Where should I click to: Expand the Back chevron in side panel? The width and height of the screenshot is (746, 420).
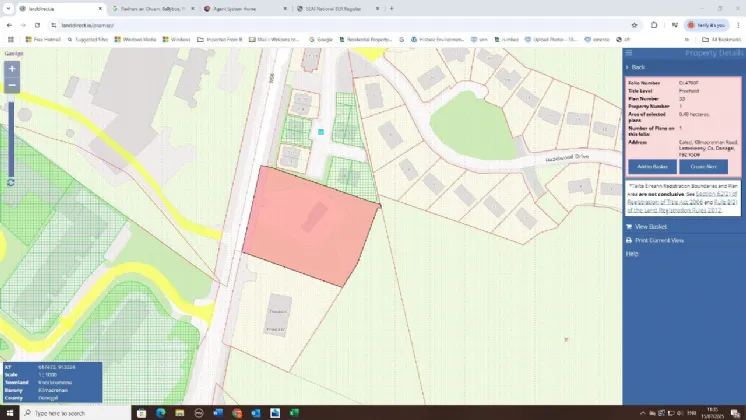pyautogui.click(x=627, y=66)
